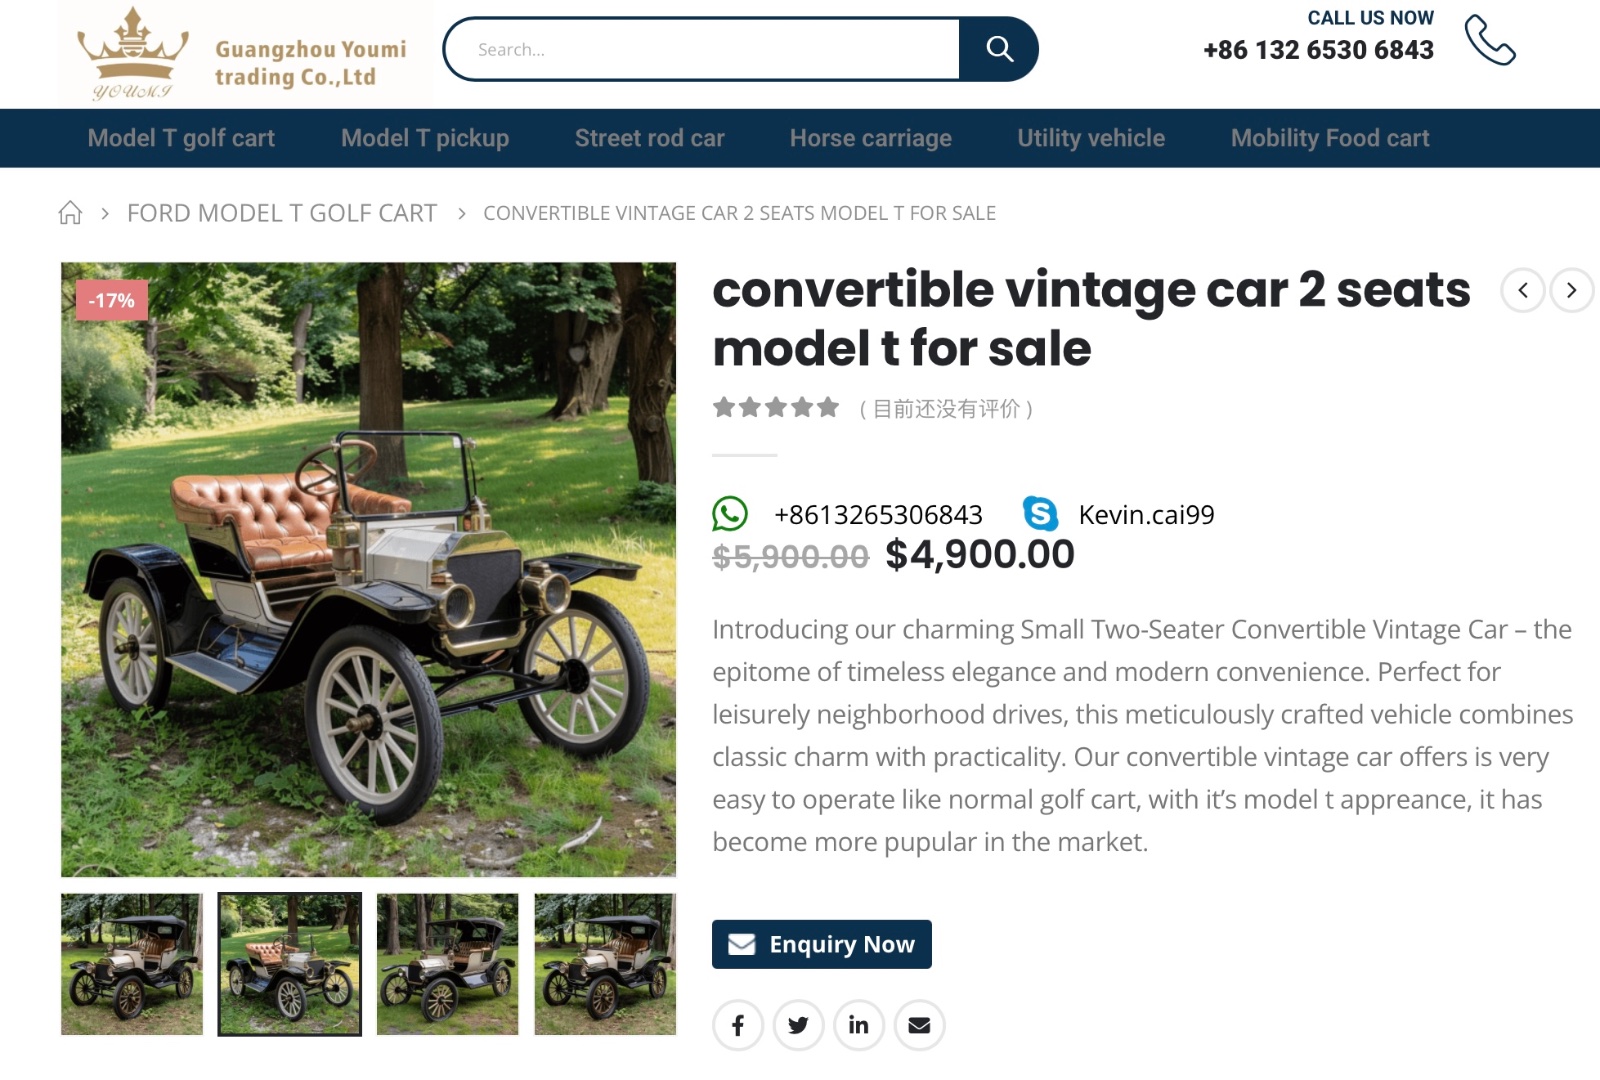
Task: Share product on LinkedIn
Action: pos(859,1025)
